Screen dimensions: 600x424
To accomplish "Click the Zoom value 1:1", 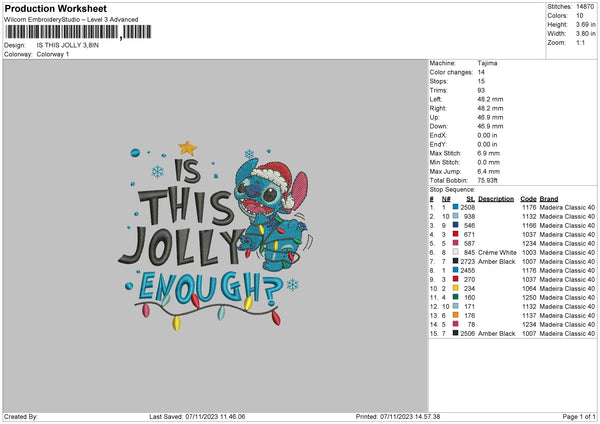I will (x=580, y=42).
